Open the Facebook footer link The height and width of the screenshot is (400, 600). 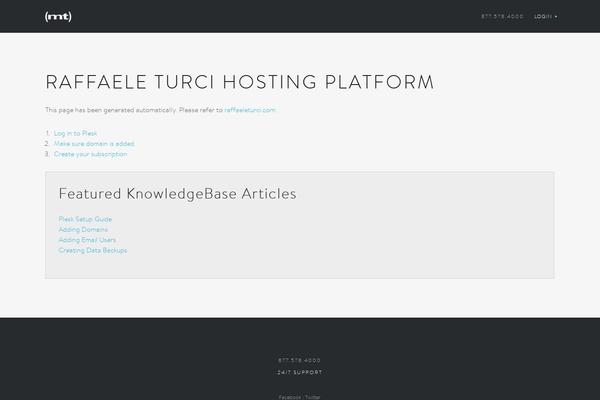pyautogui.click(x=290, y=397)
